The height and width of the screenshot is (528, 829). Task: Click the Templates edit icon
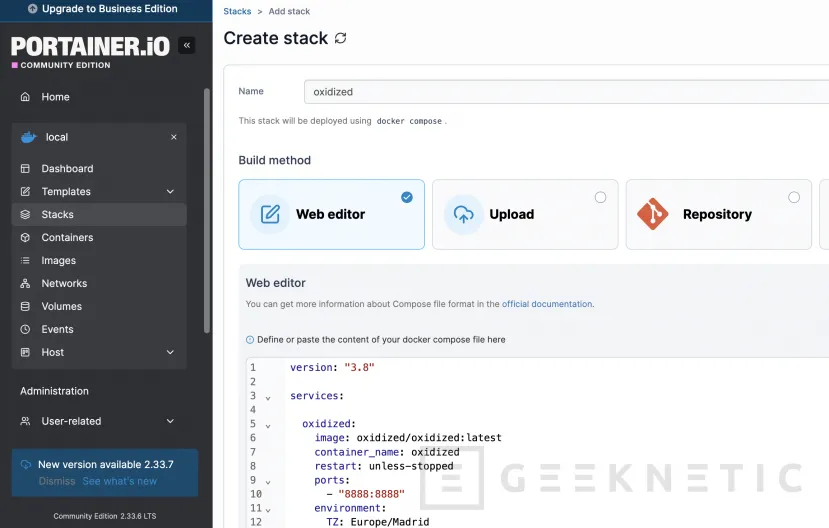tap(25, 191)
